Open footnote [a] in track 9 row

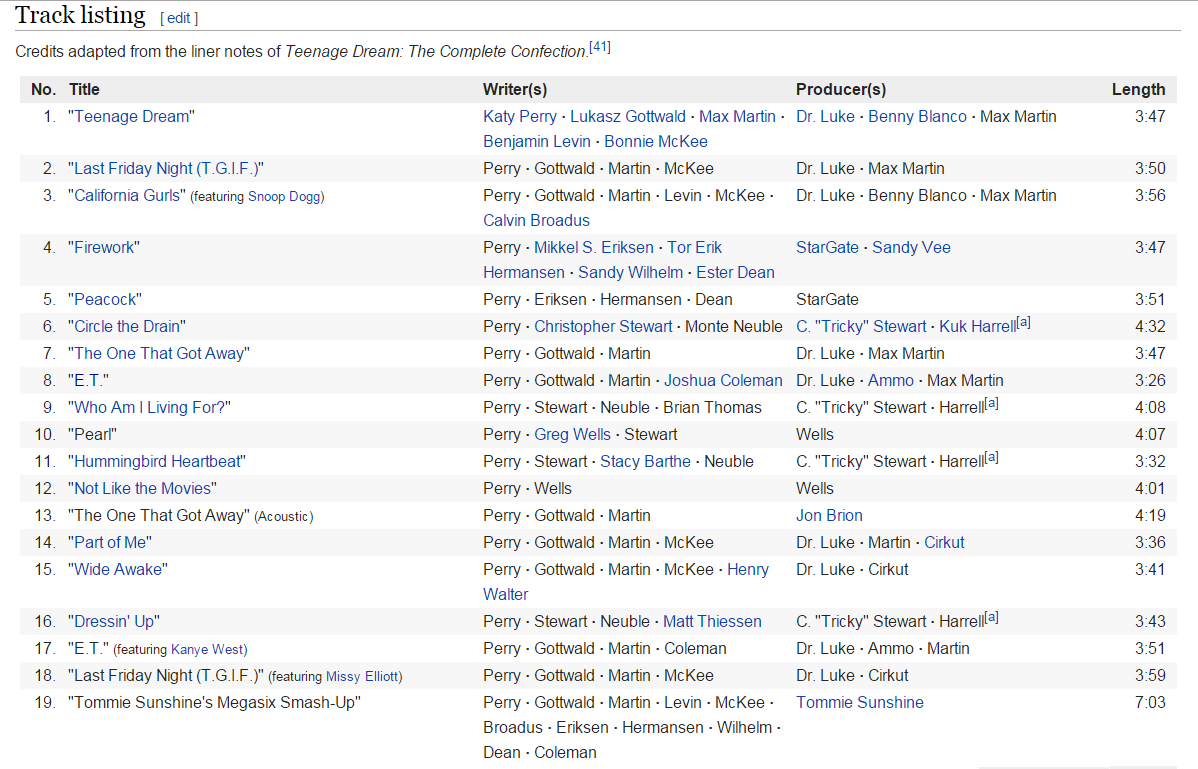coord(992,403)
